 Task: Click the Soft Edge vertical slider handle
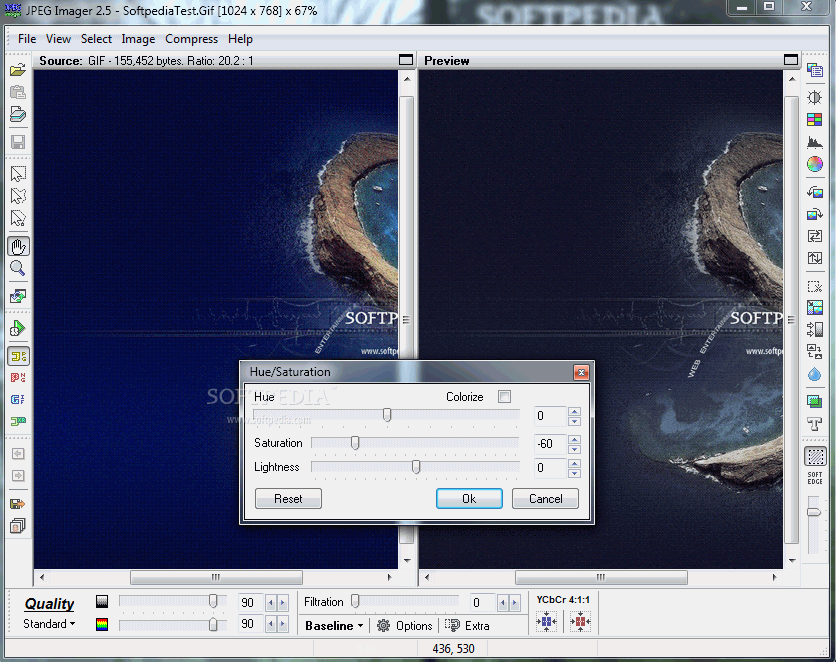[x=814, y=512]
